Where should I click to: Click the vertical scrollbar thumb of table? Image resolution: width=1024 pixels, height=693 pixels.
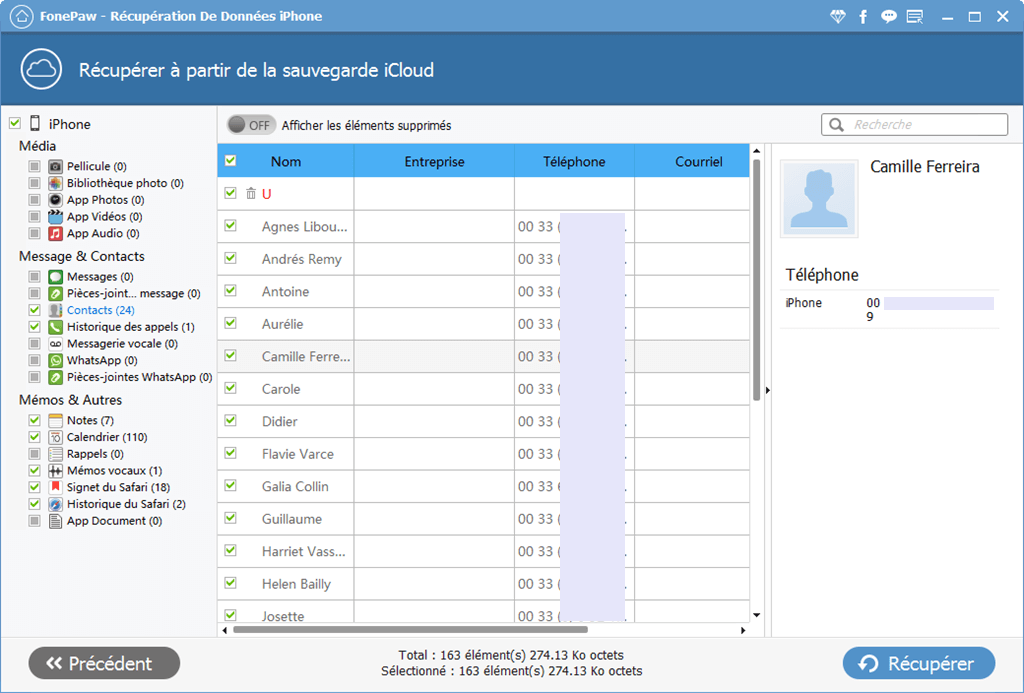click(x=756, y=280)
